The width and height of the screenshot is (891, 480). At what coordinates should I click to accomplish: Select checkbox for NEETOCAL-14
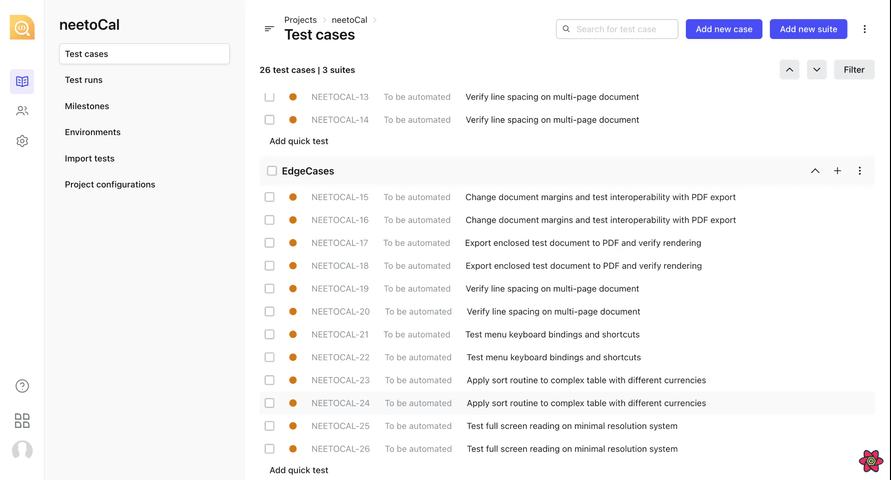[269, 120]
